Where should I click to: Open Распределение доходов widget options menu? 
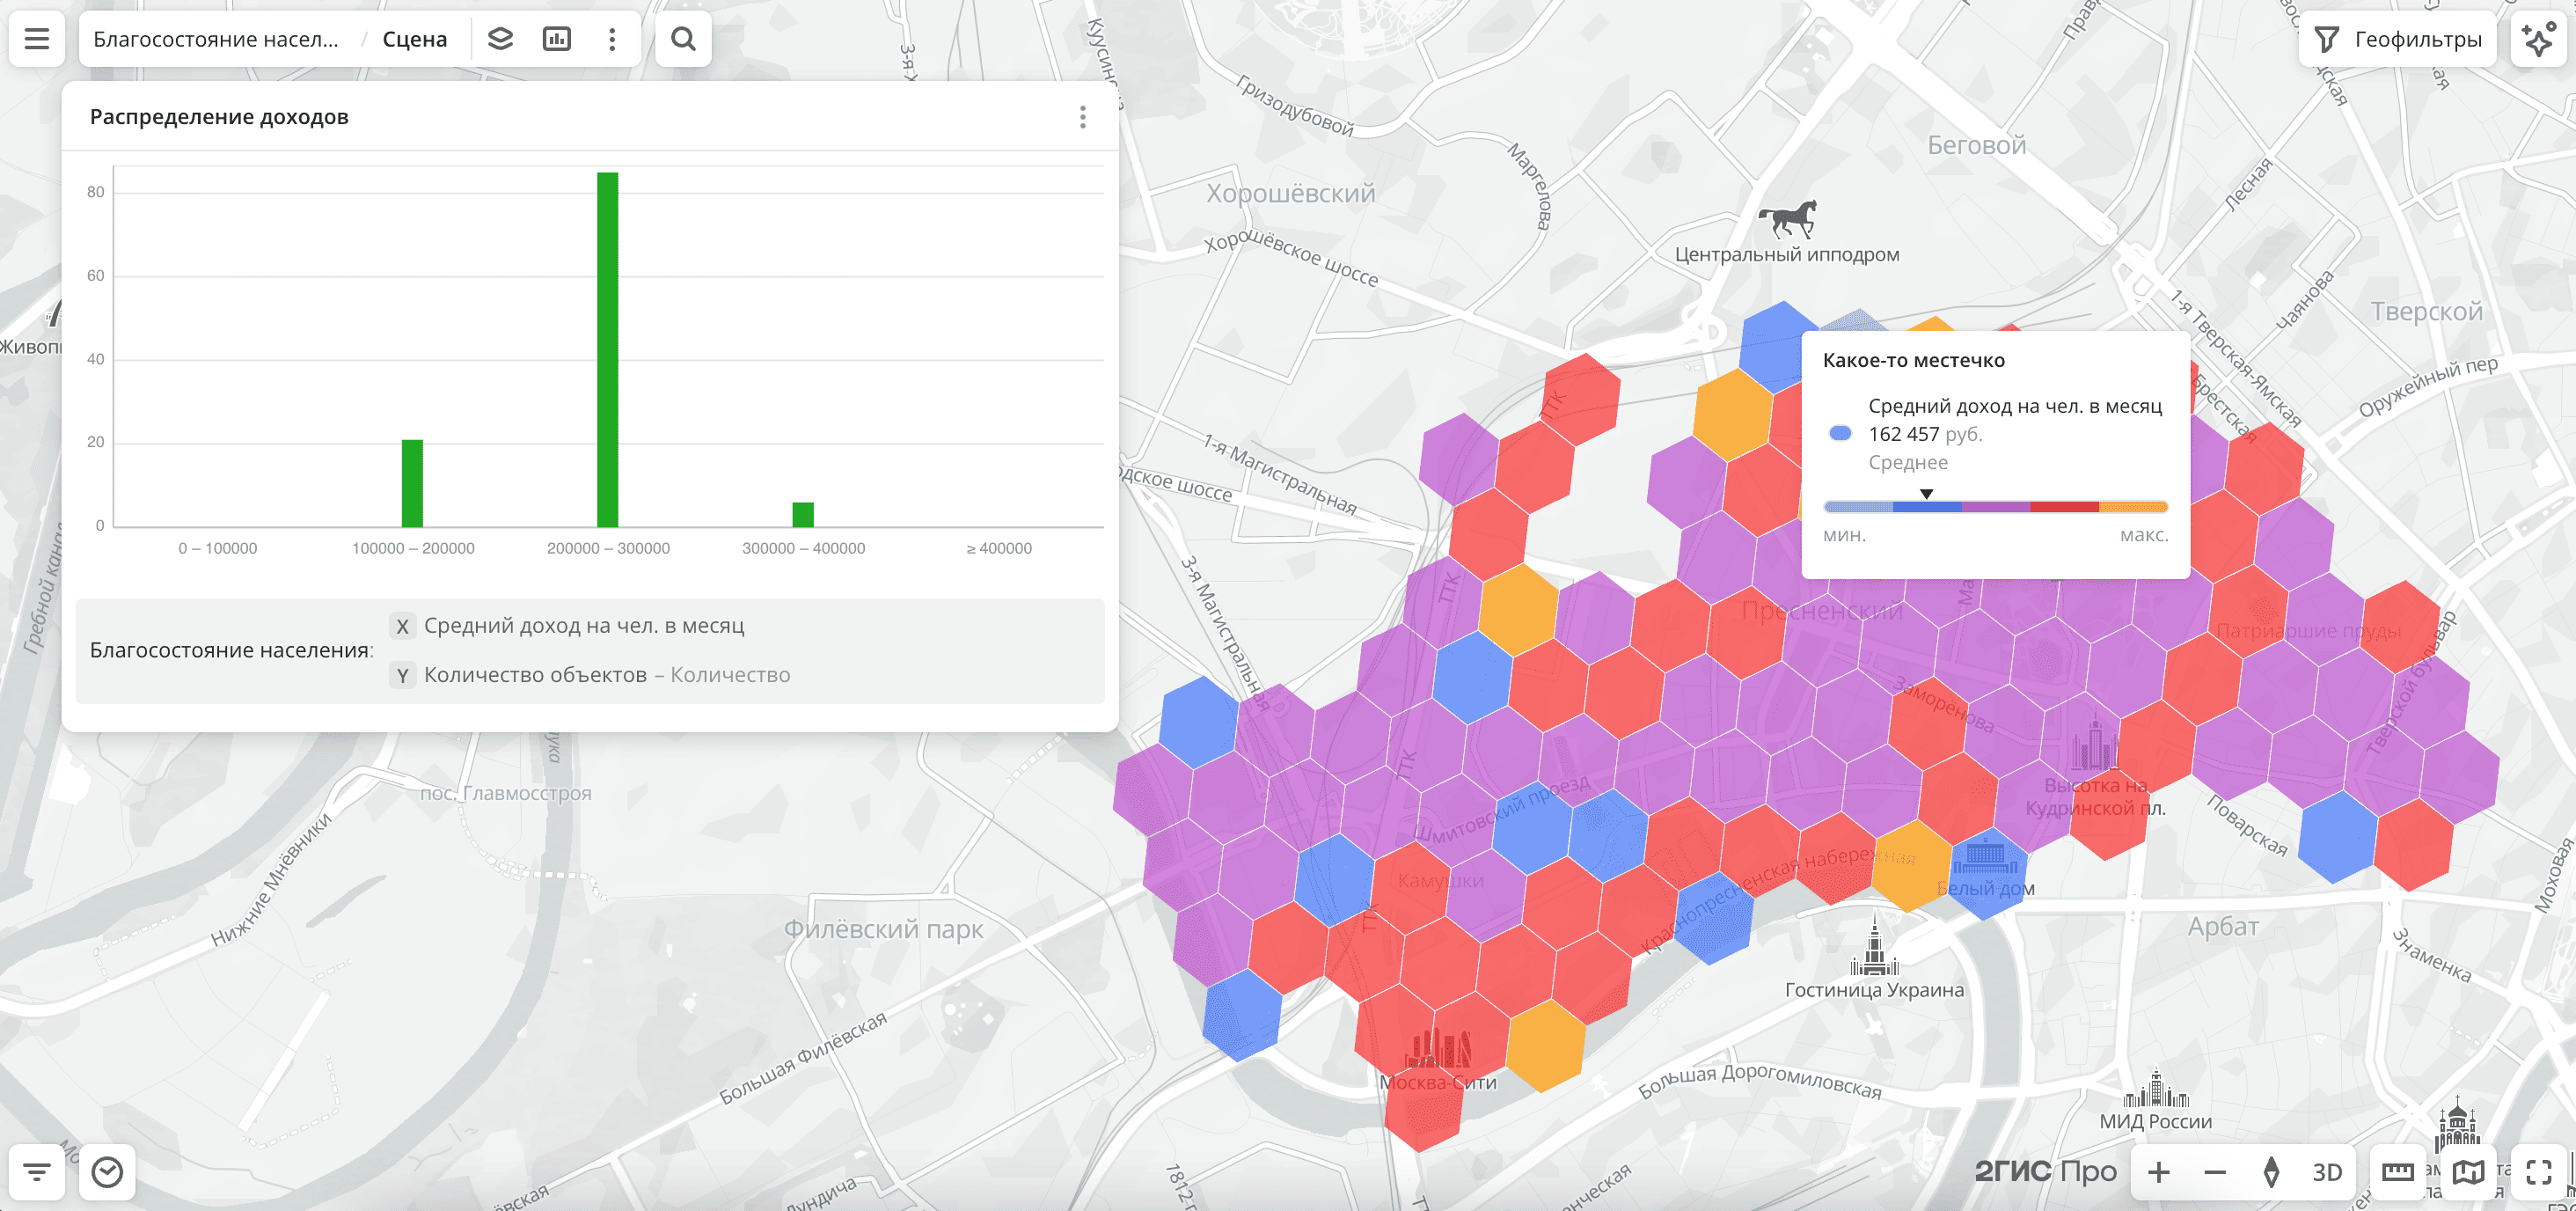1082,117
